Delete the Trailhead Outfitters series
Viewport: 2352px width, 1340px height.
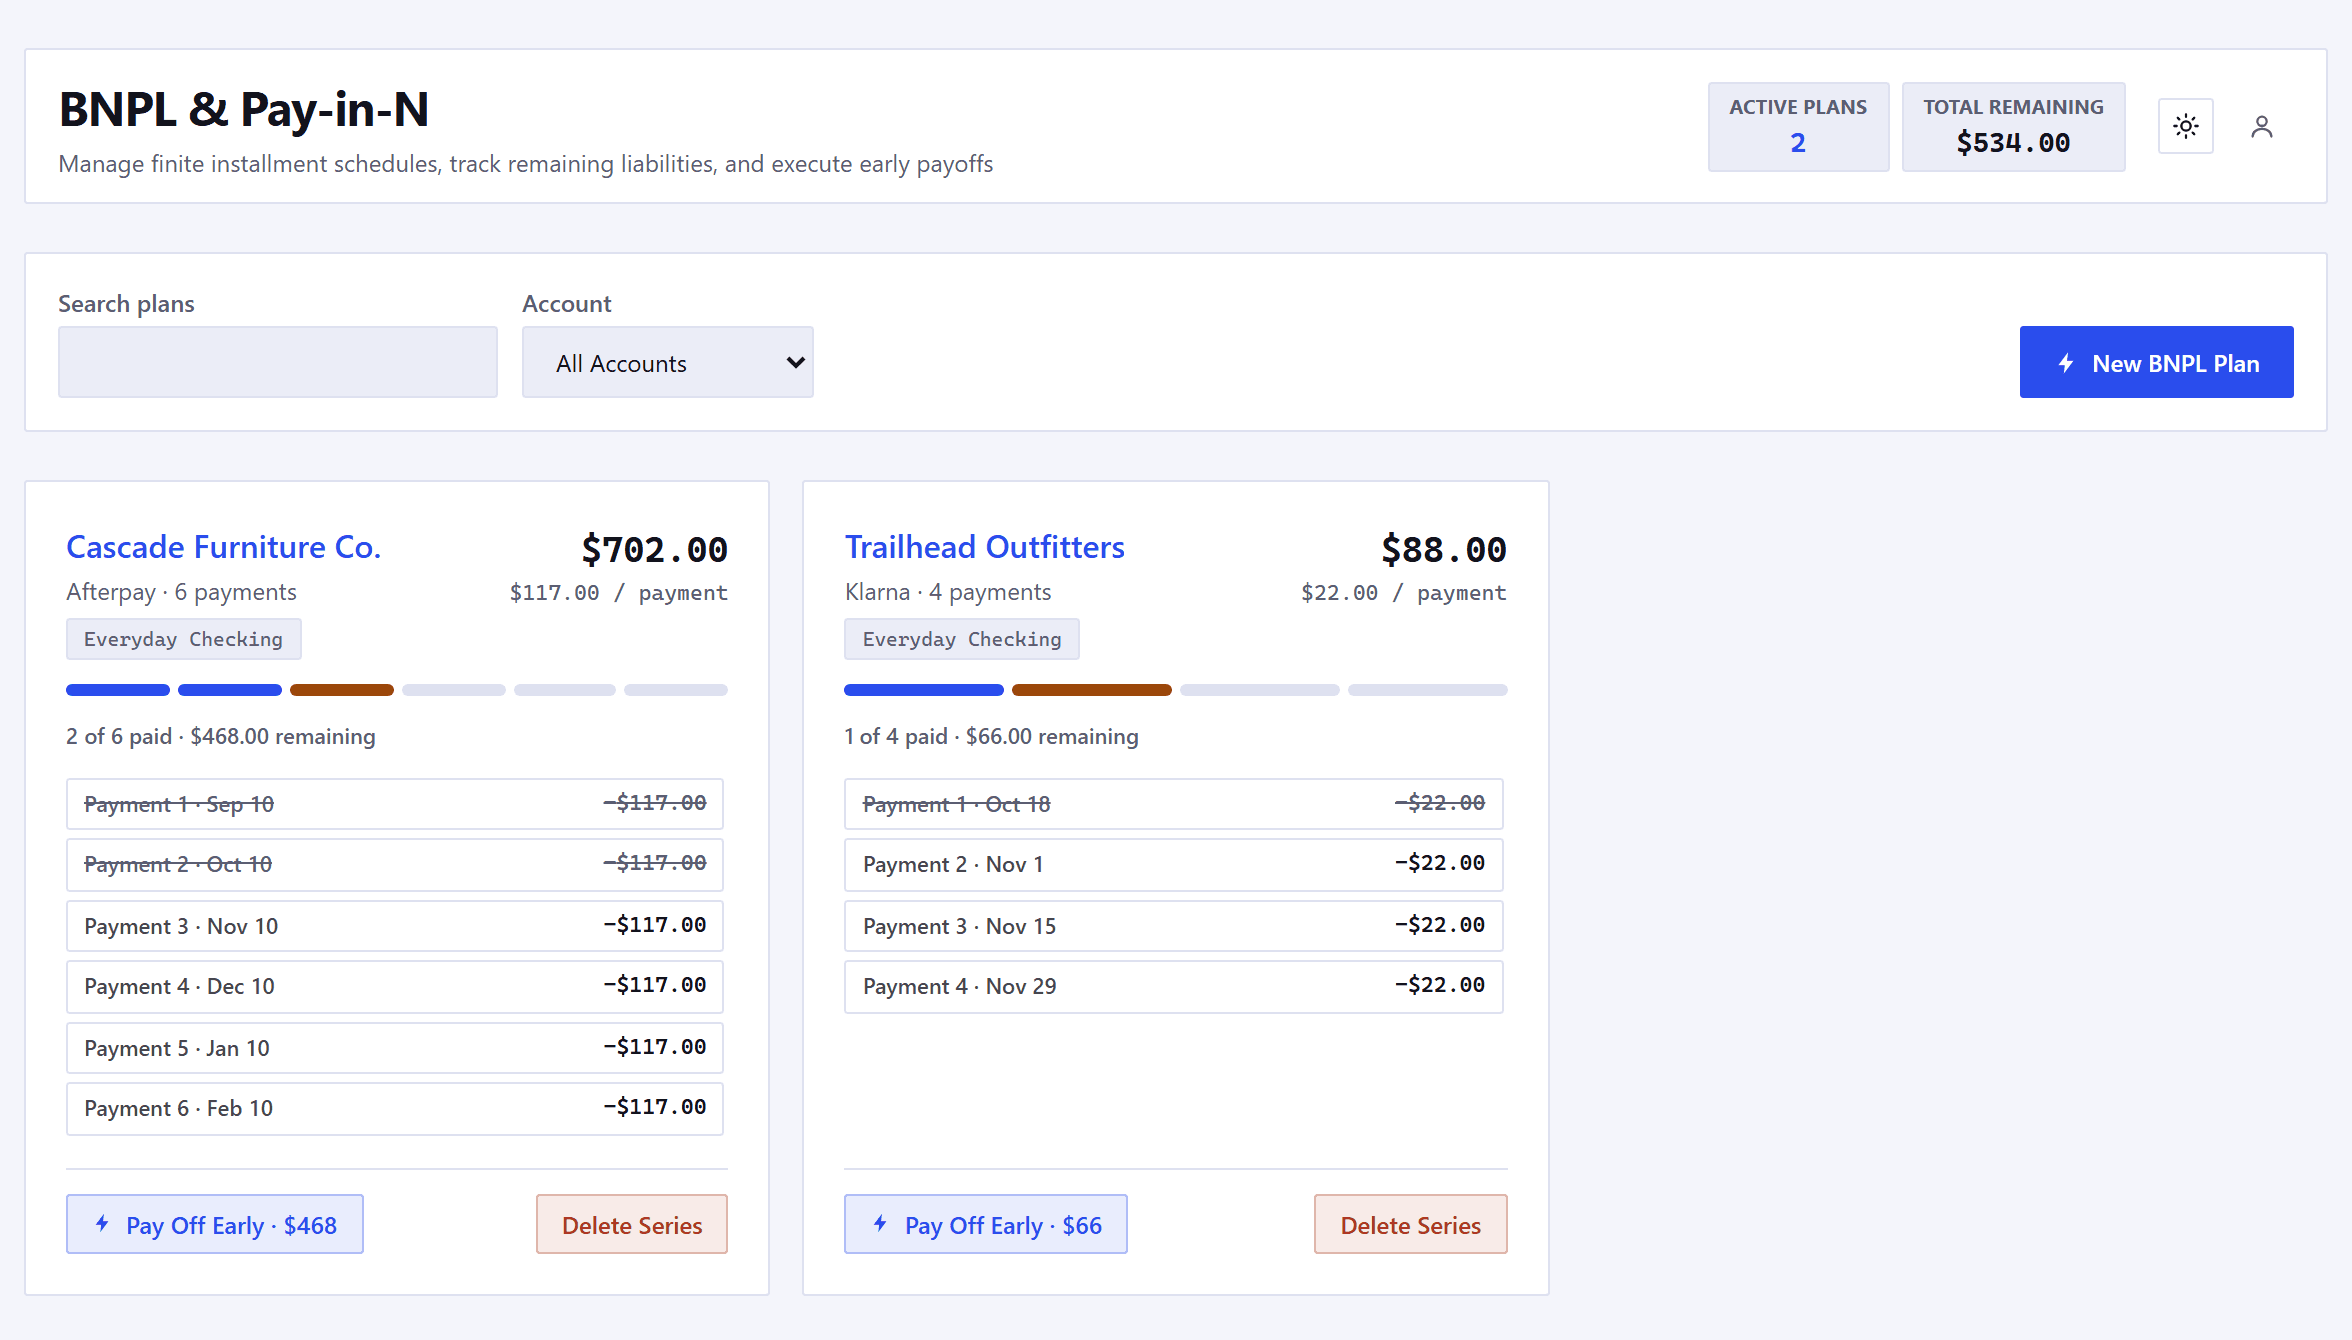(1411, 1224)
